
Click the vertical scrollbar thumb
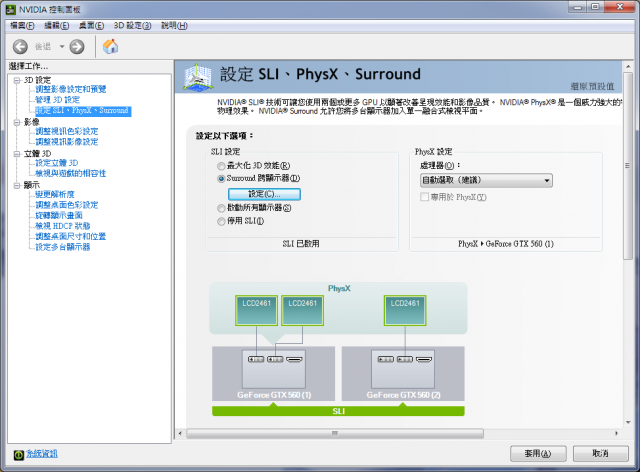(x=628, y=166)
